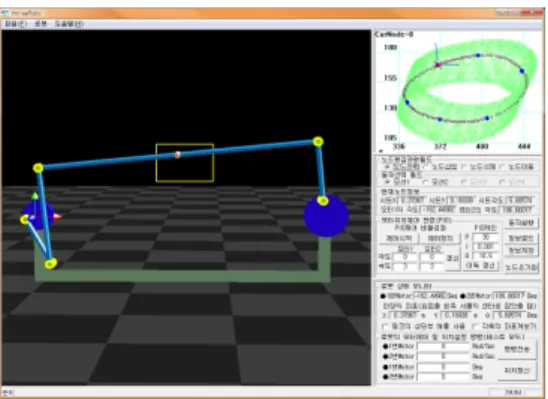Viewport: 548px width, 399px height.
Task: Open the Help (H) menu
Action: pyautogui.click(x=69, y=24)
